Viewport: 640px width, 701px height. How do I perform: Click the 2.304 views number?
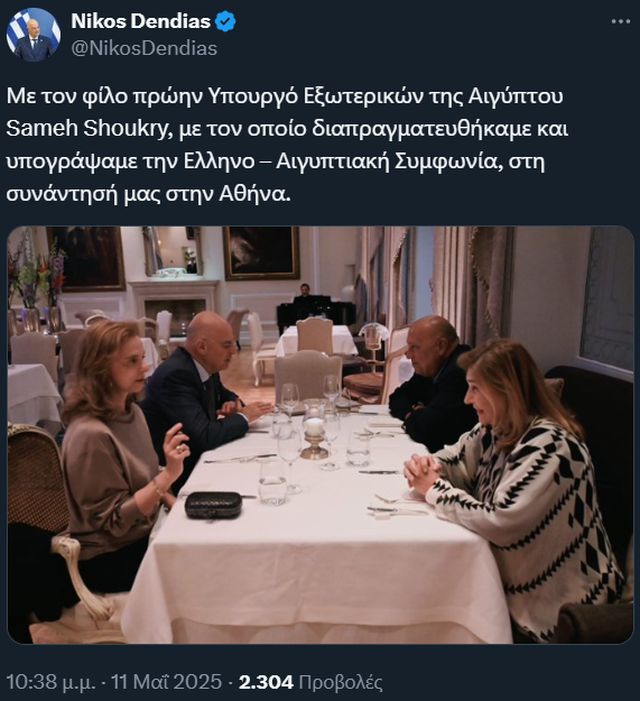click(266, 682)
